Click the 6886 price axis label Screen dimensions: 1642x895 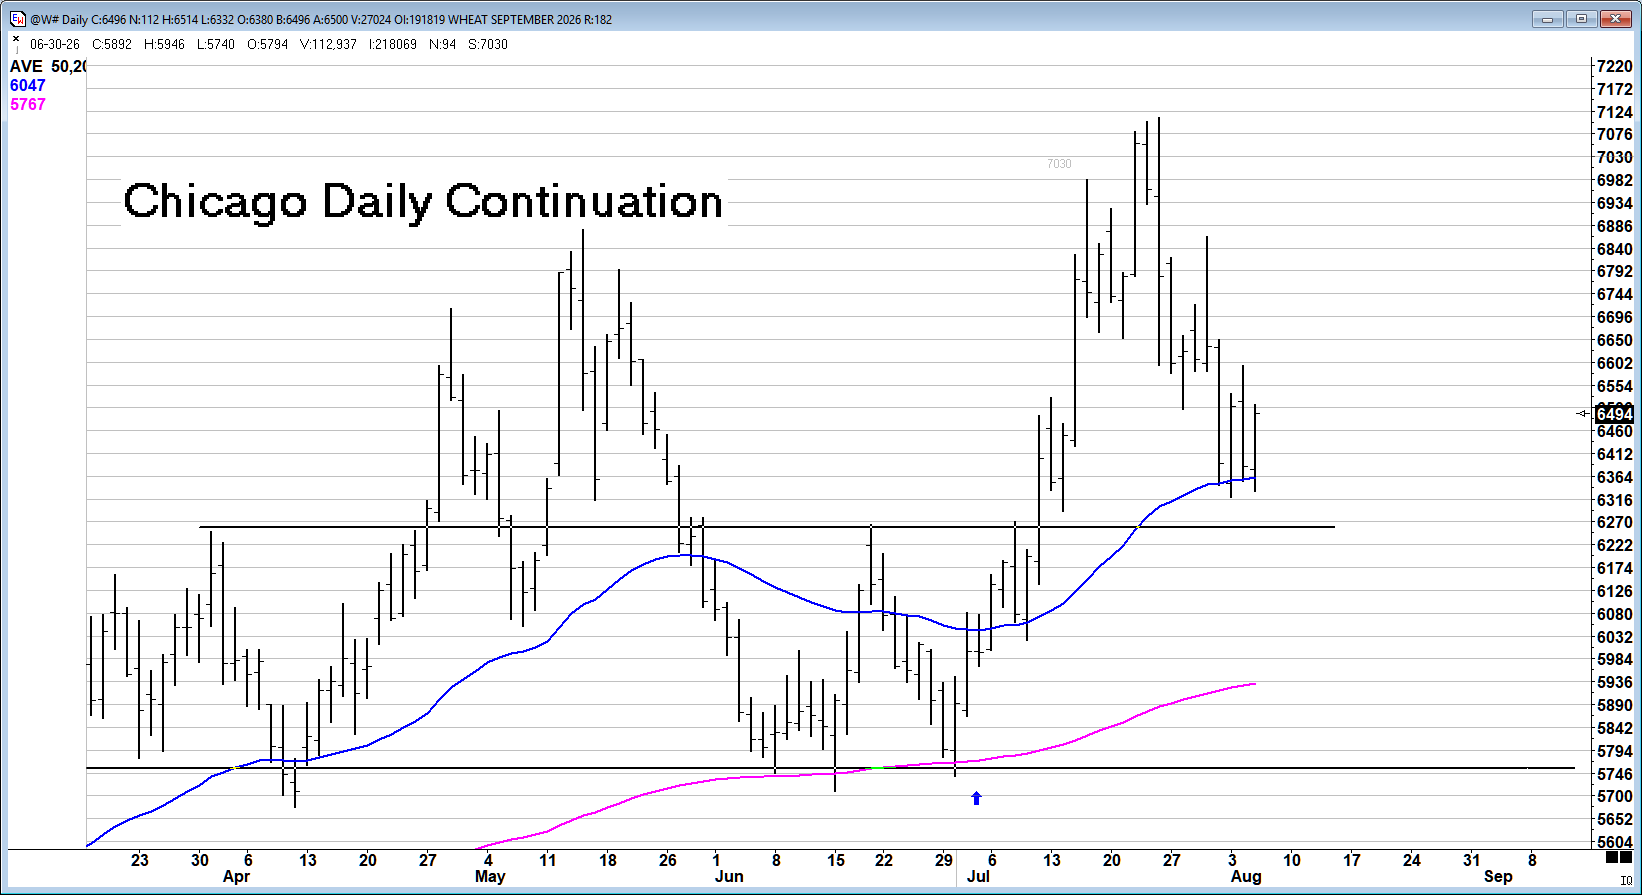tap(1614, 226)
